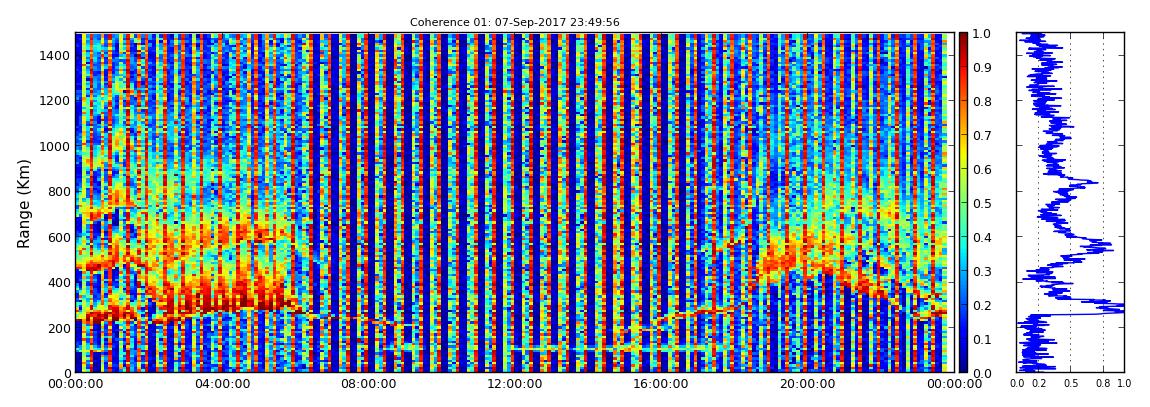Click the 04:00:00 time axis label
Viewport: 1150px width, 407px height.
[221, 384]
